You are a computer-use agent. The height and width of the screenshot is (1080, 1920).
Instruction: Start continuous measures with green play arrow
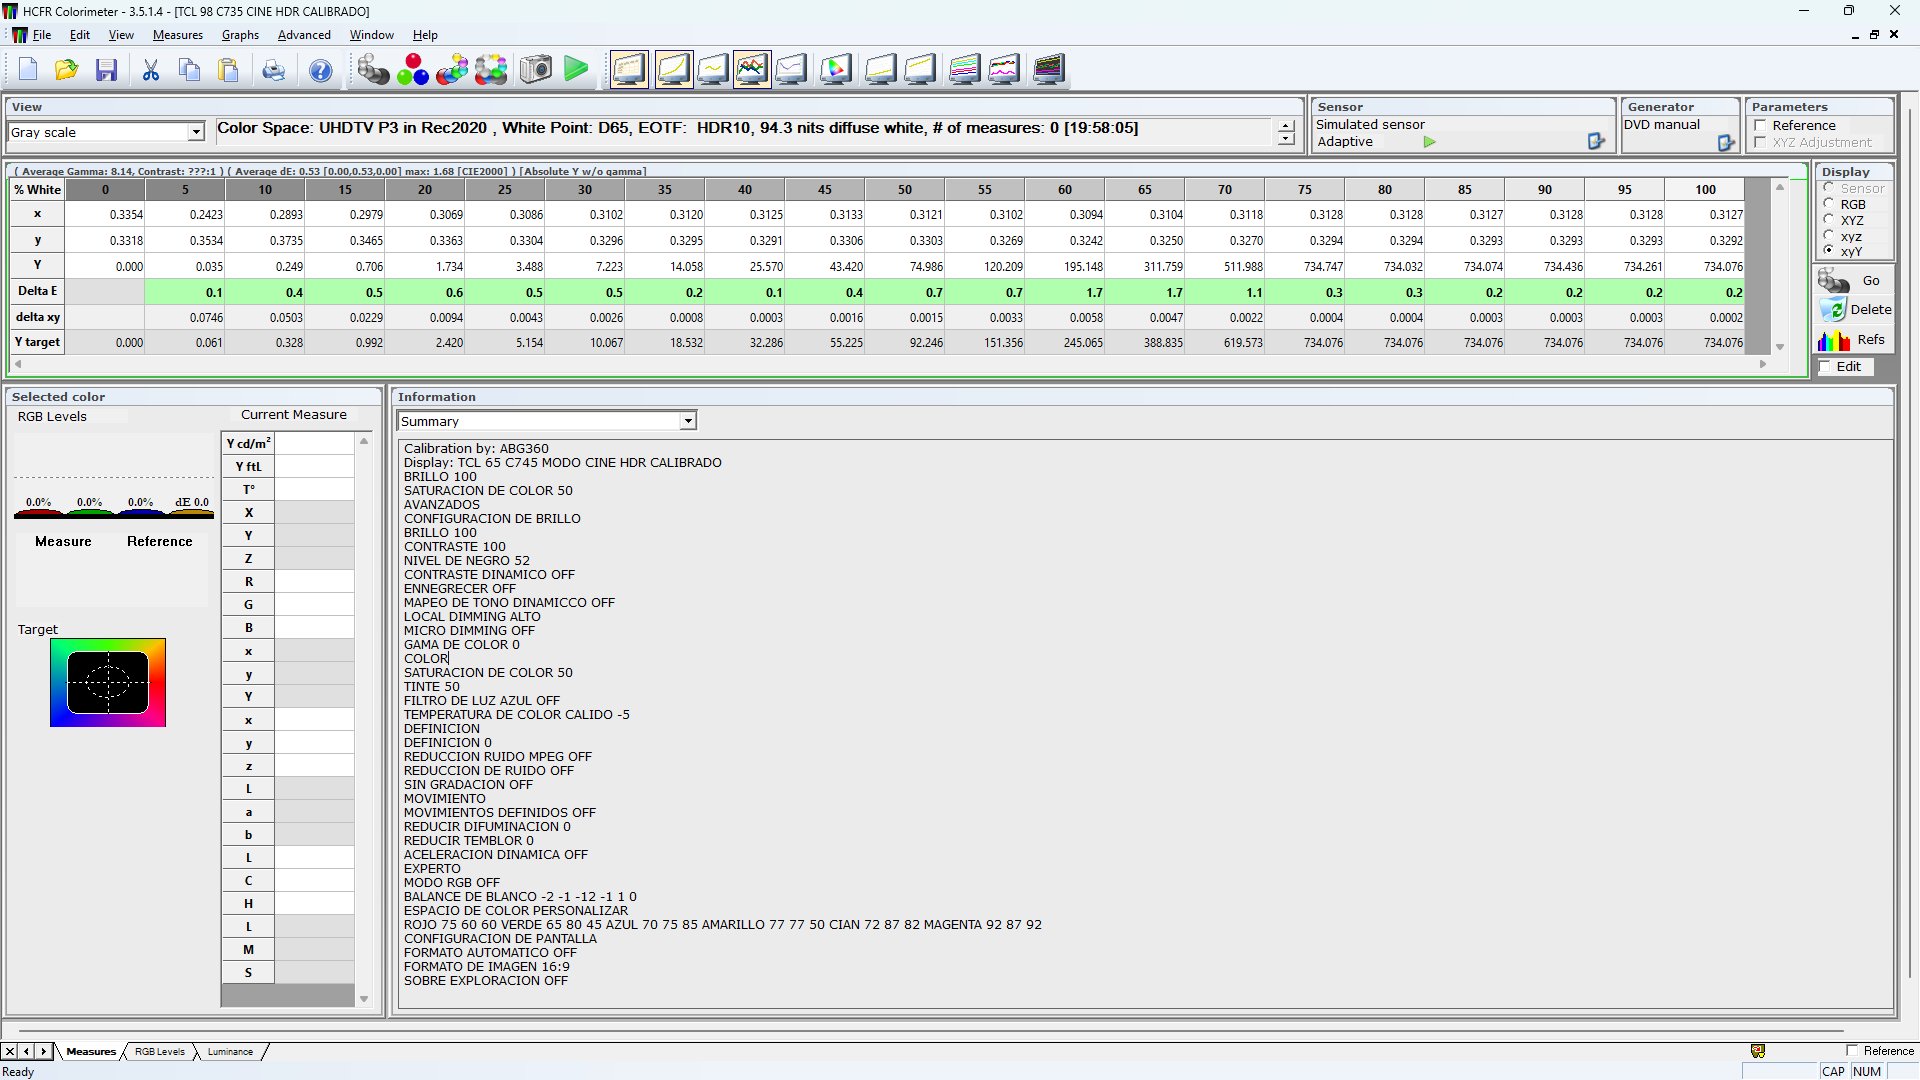(576, 69)
